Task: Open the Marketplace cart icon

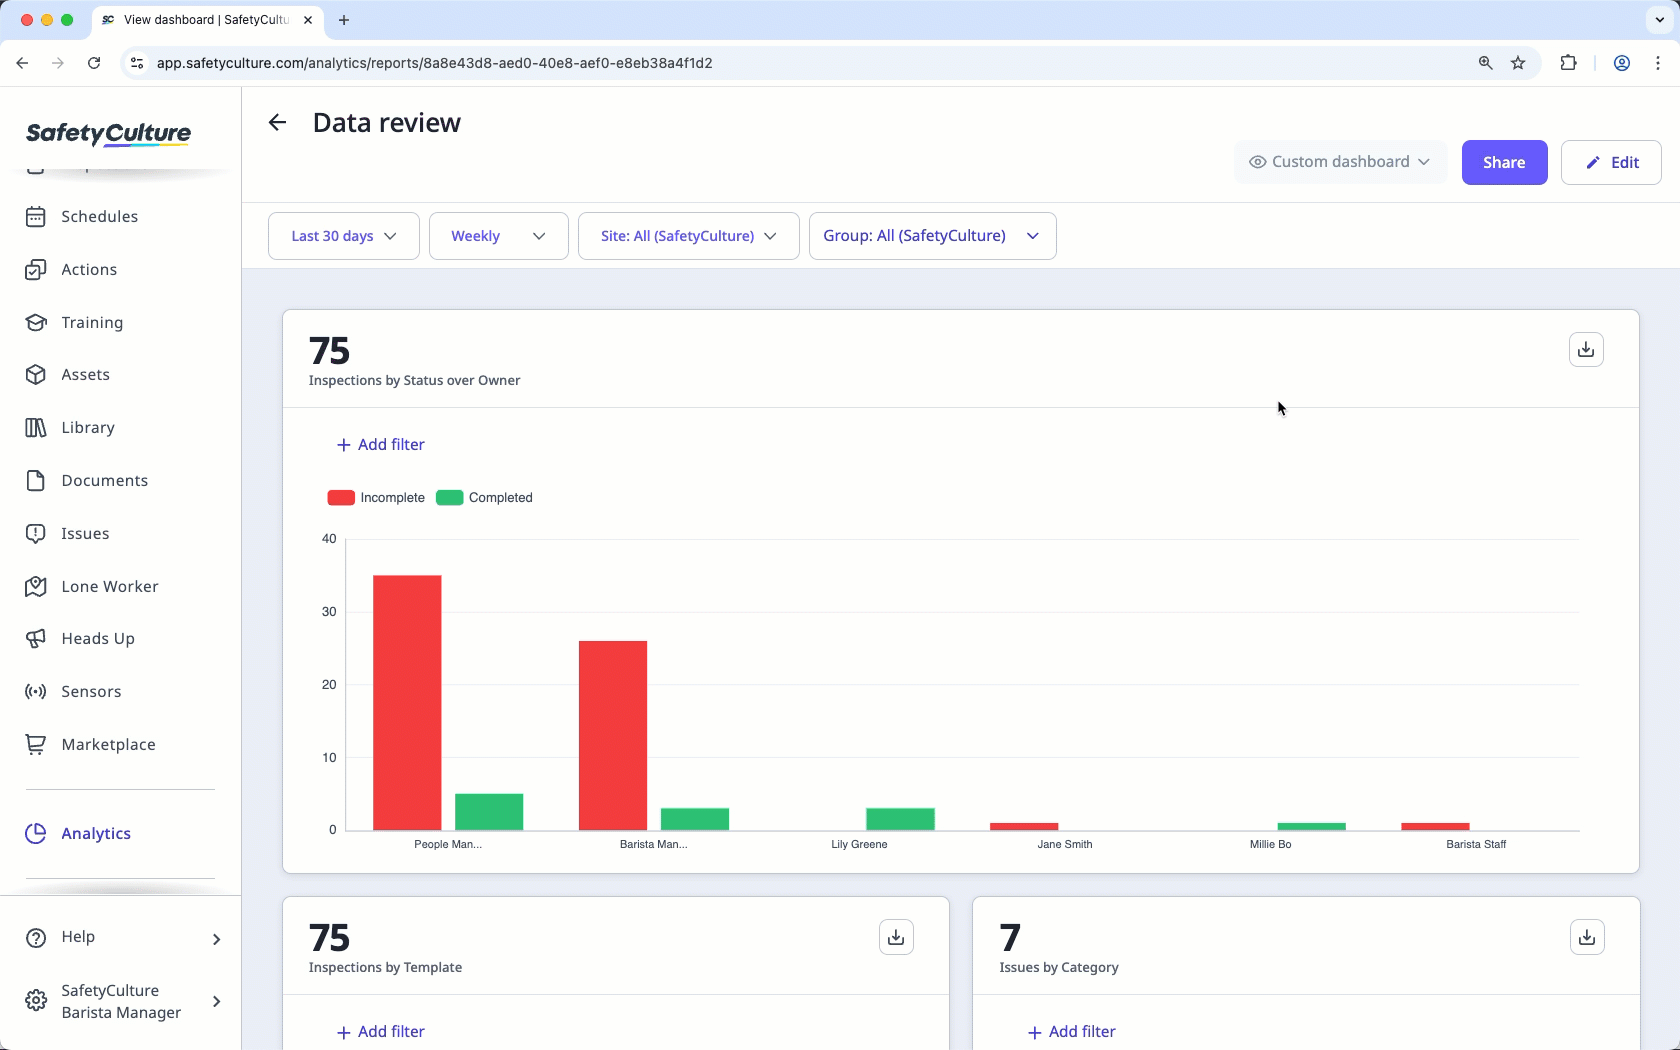Action: click(36, 745)
